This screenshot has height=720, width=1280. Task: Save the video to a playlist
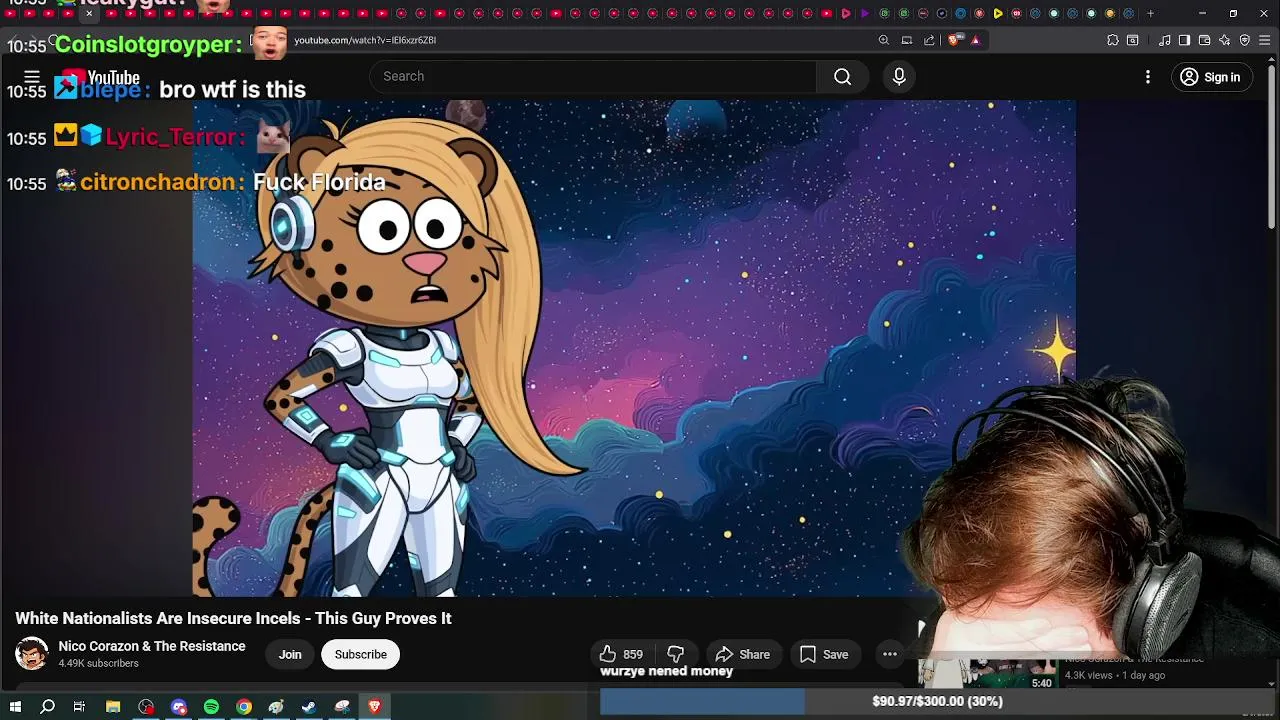coord(824,654)
